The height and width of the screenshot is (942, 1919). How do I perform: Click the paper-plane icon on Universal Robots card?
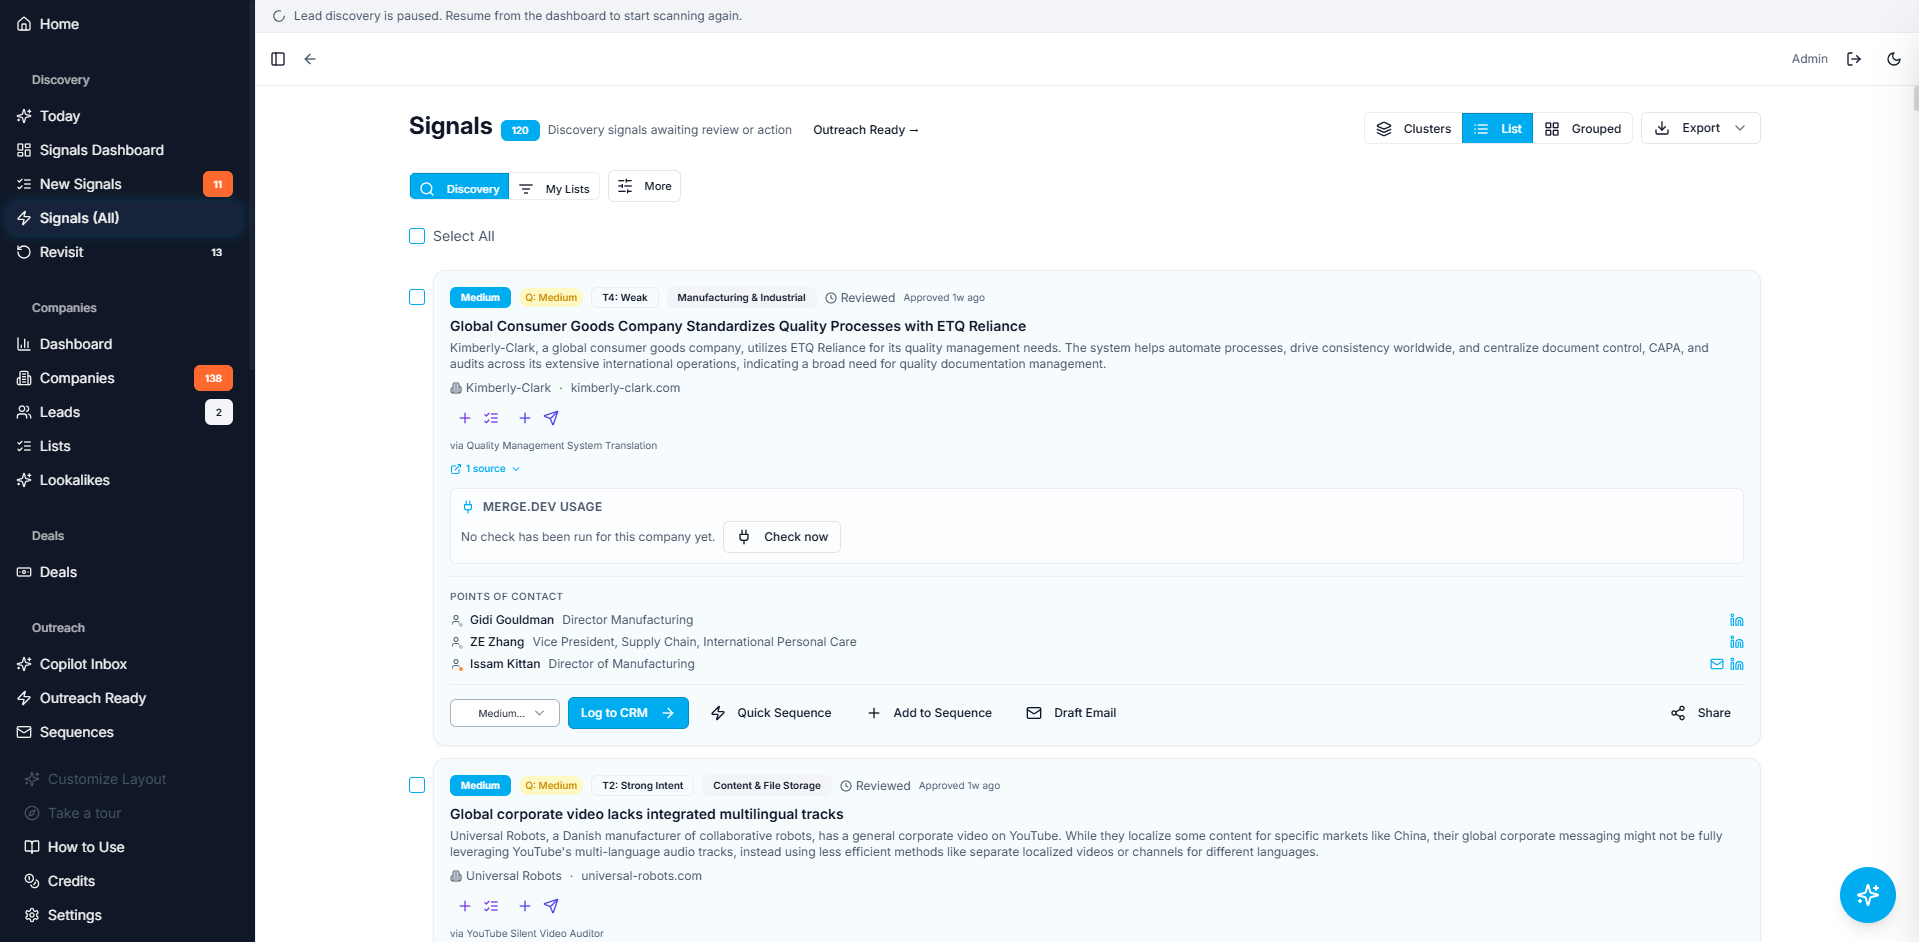[x=551, y=906]
